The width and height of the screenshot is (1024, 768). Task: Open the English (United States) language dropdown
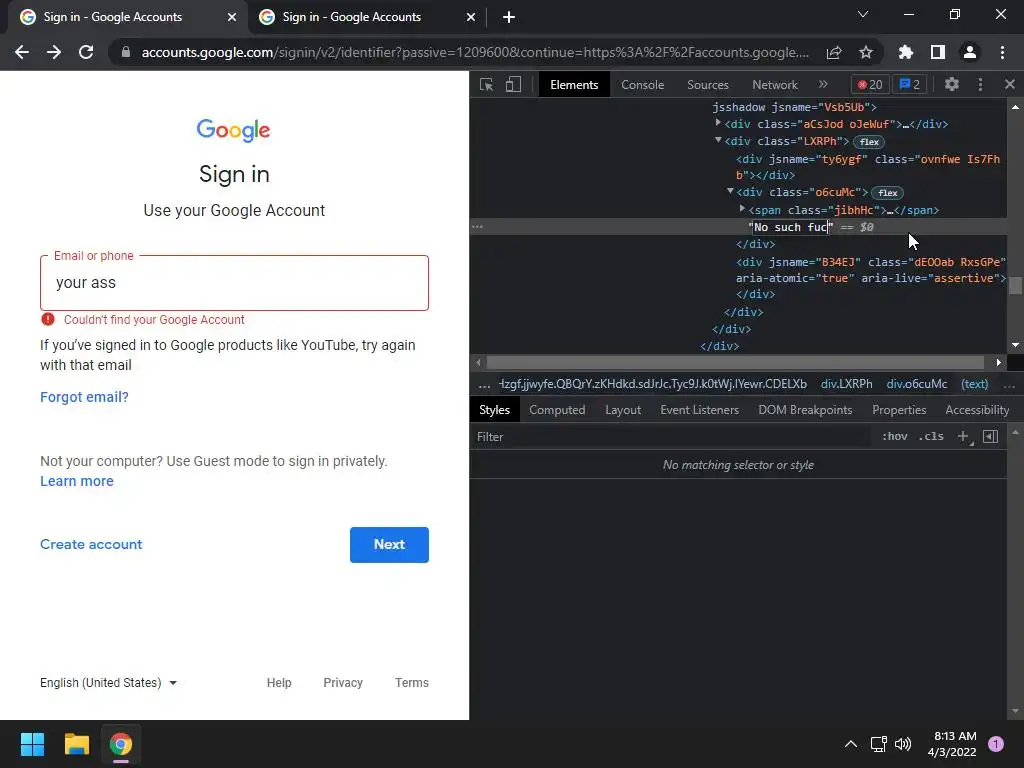(x=108, y=682)
